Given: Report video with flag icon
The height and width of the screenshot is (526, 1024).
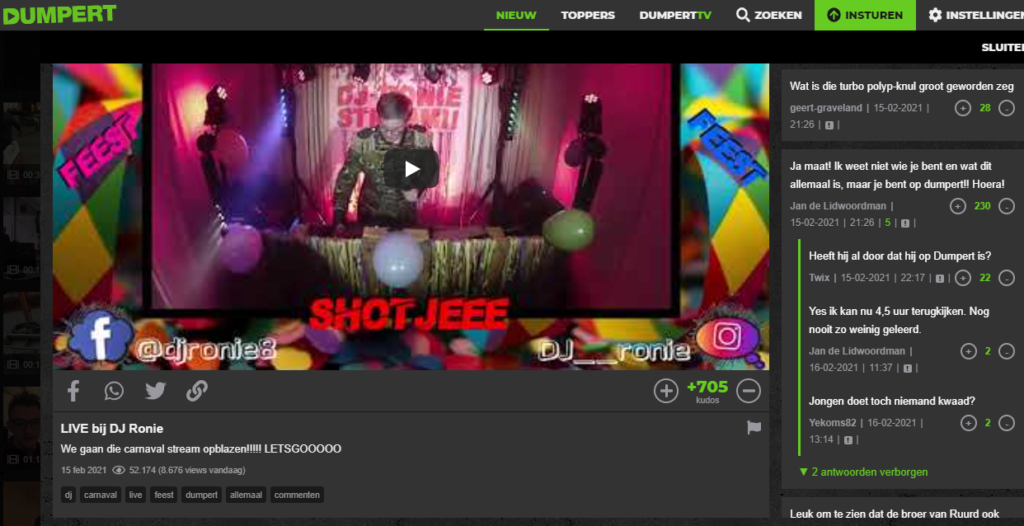Looking at the screenshot, I should [x=754, y=428].
